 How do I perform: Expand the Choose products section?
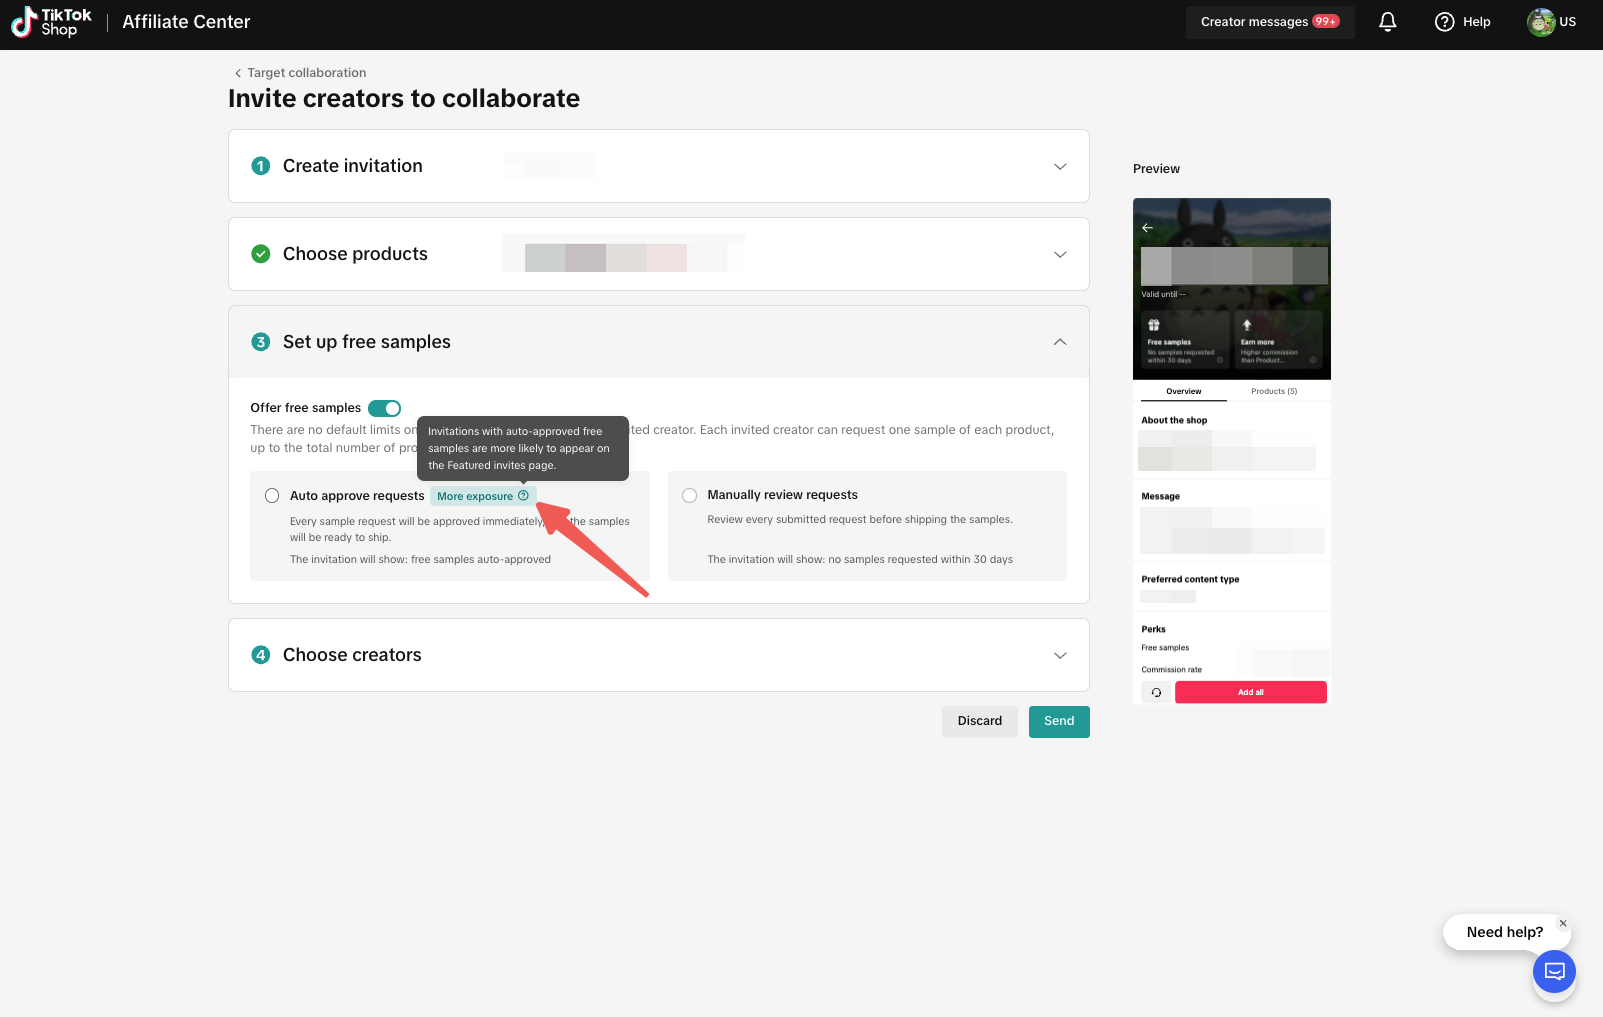[x=1060, y=254]
